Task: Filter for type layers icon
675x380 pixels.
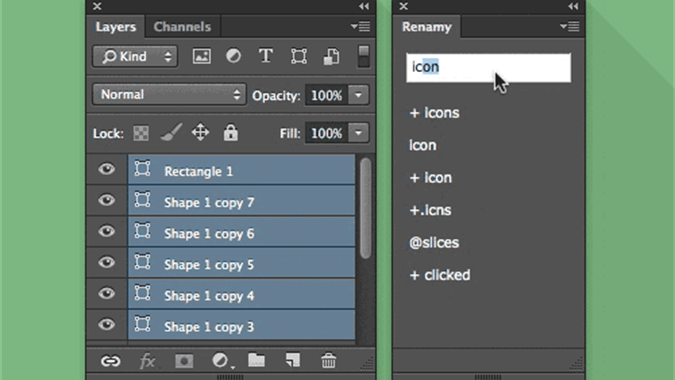Action: 266,56
